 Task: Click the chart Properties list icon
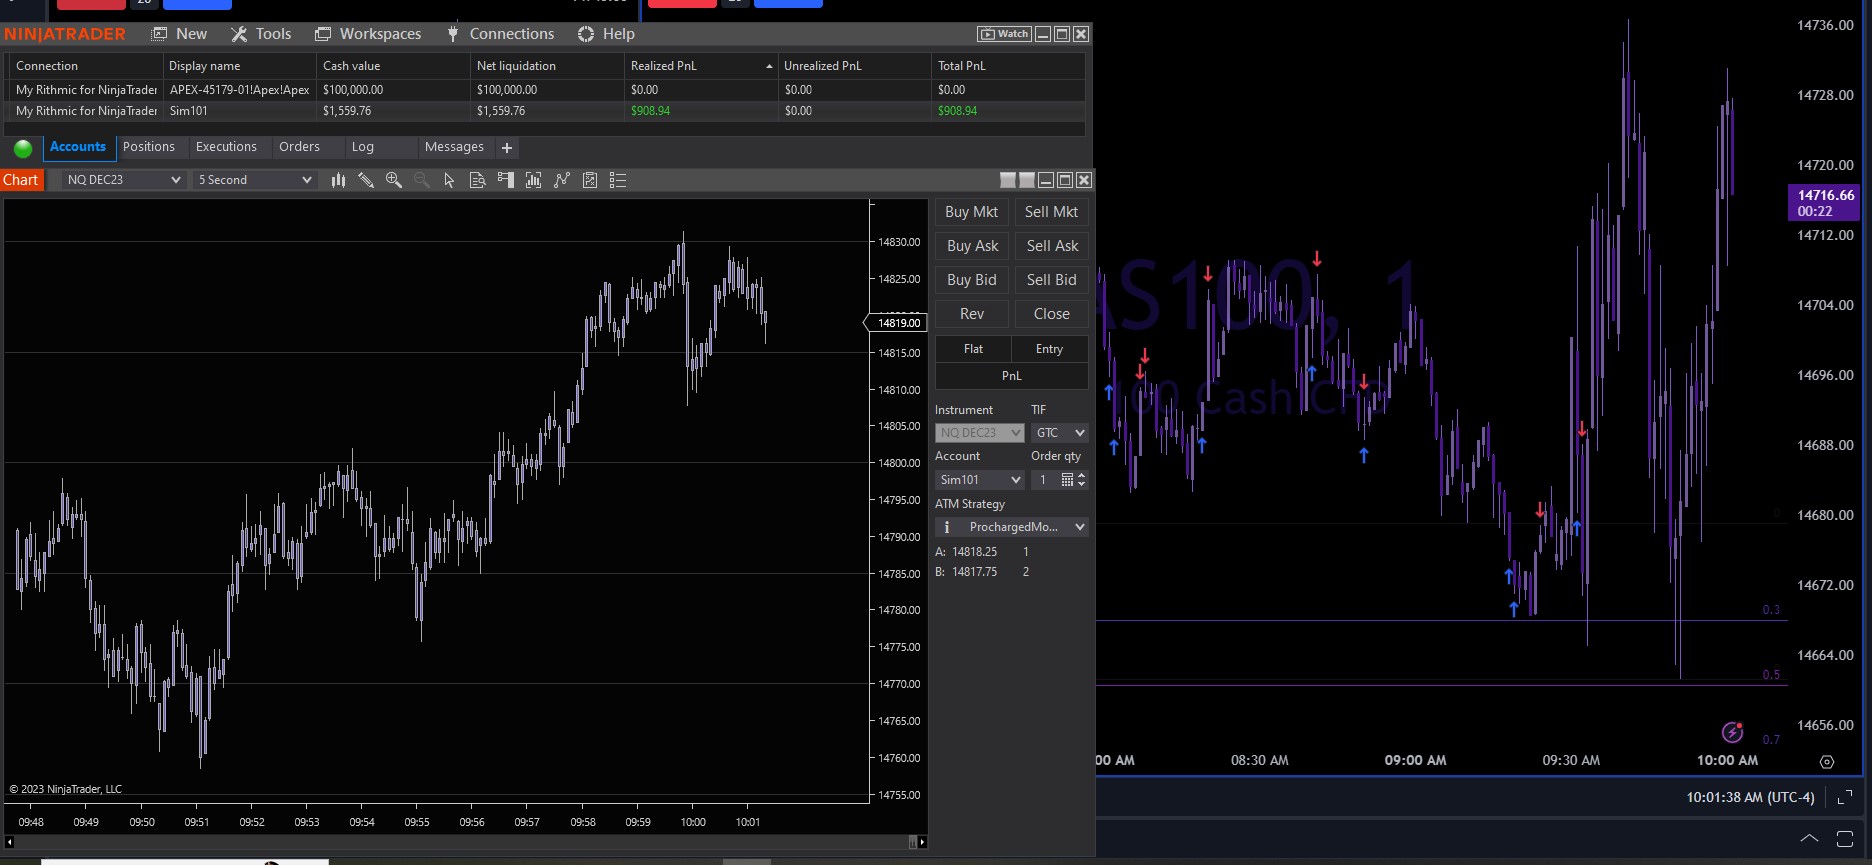tap(618, 180)
